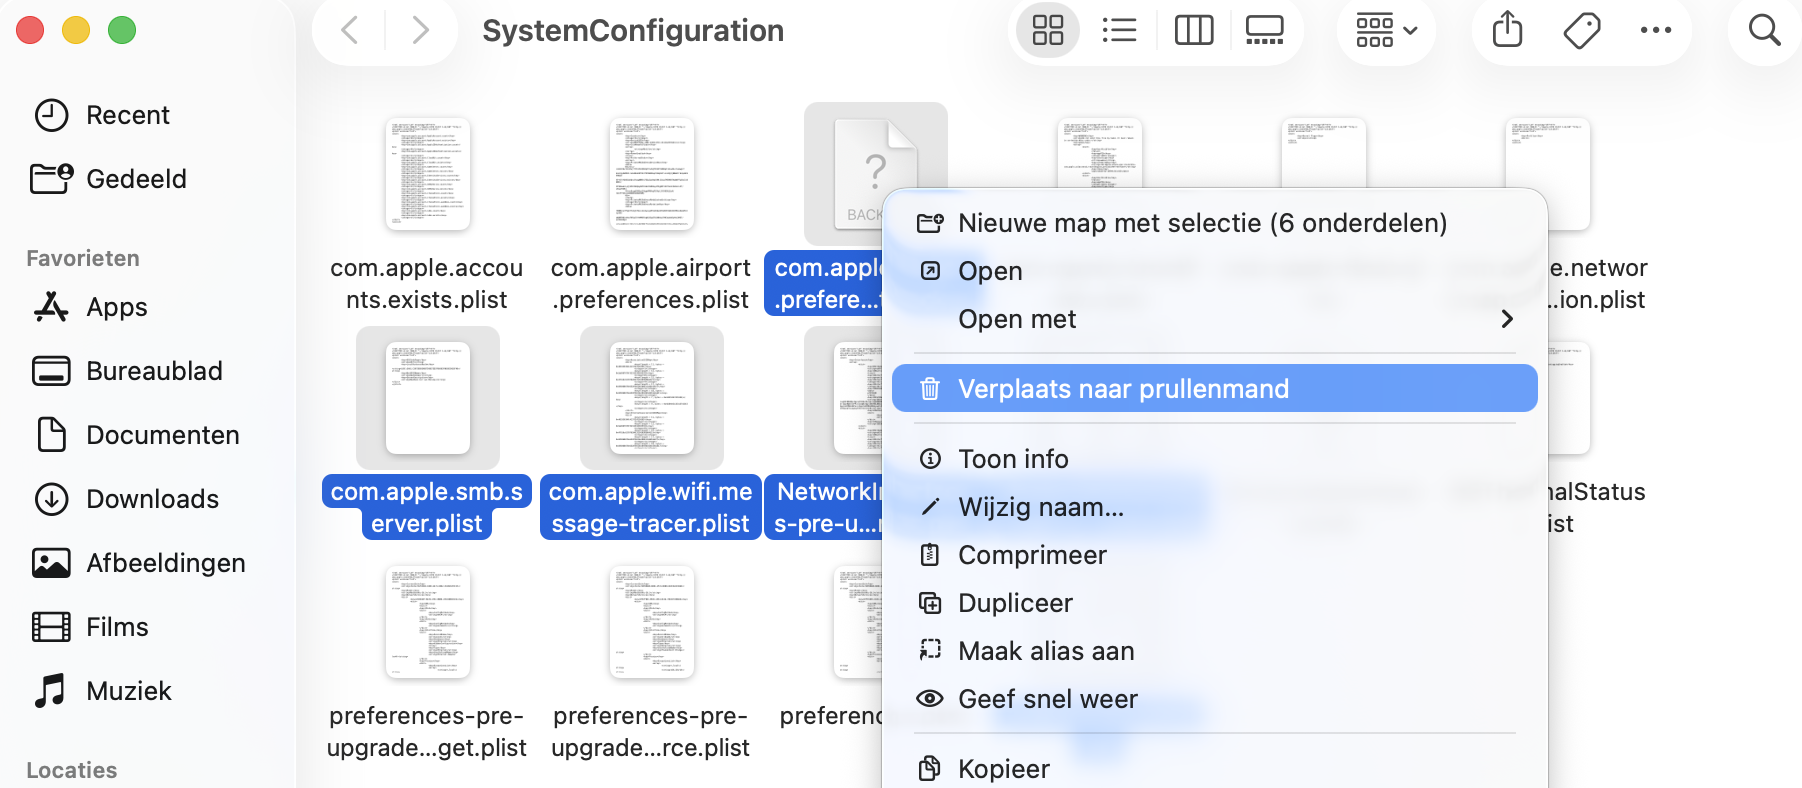Viewport: 1802px width, 788px height.
Task: Go back with the Finder back arrow
Action: click(x=350, y=31)
